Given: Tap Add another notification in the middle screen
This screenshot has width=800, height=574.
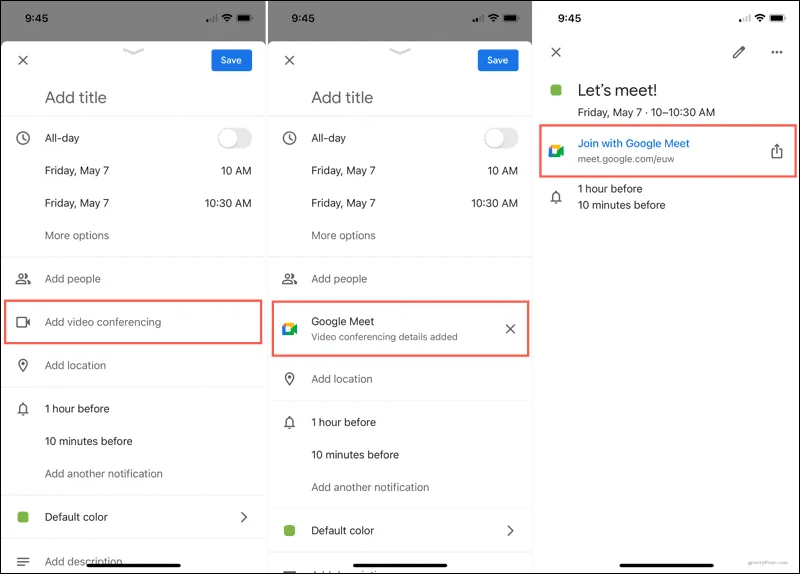Looking at the screenshot, I should [x=370, y=487].
